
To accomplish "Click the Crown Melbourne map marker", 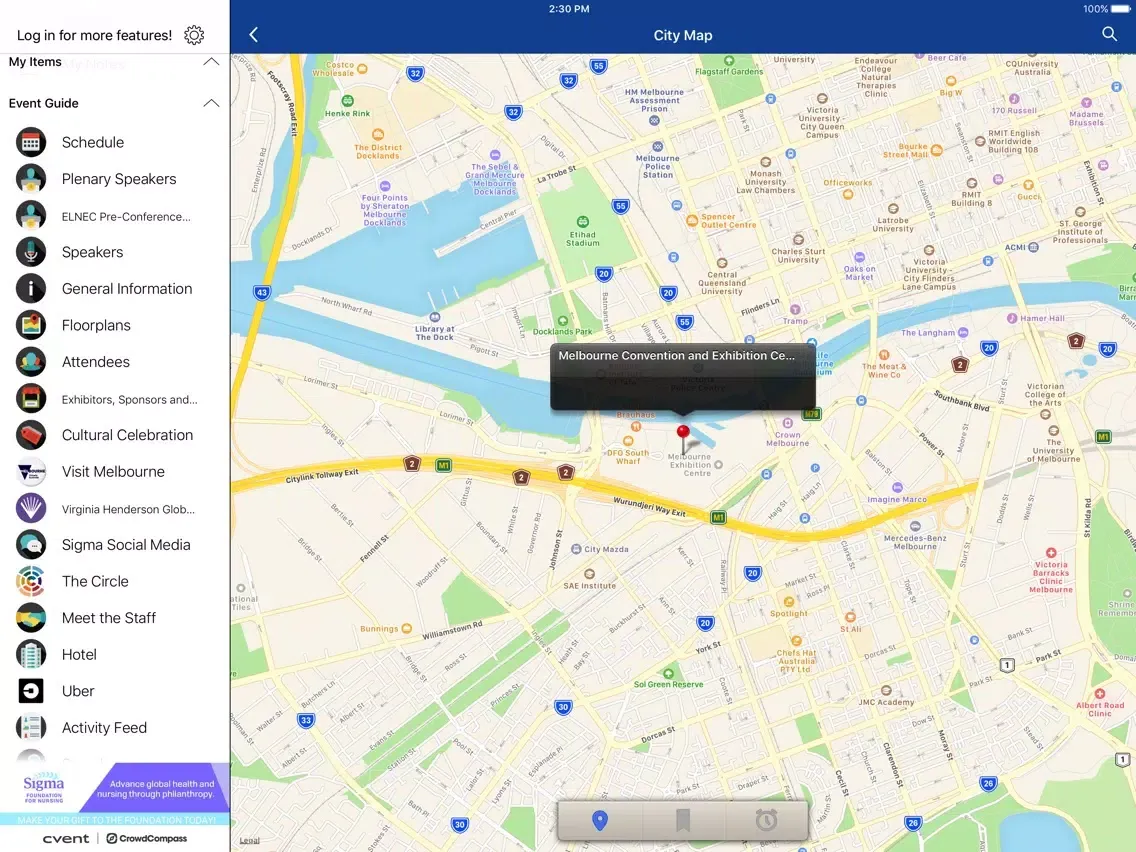I will coord(788,423).
